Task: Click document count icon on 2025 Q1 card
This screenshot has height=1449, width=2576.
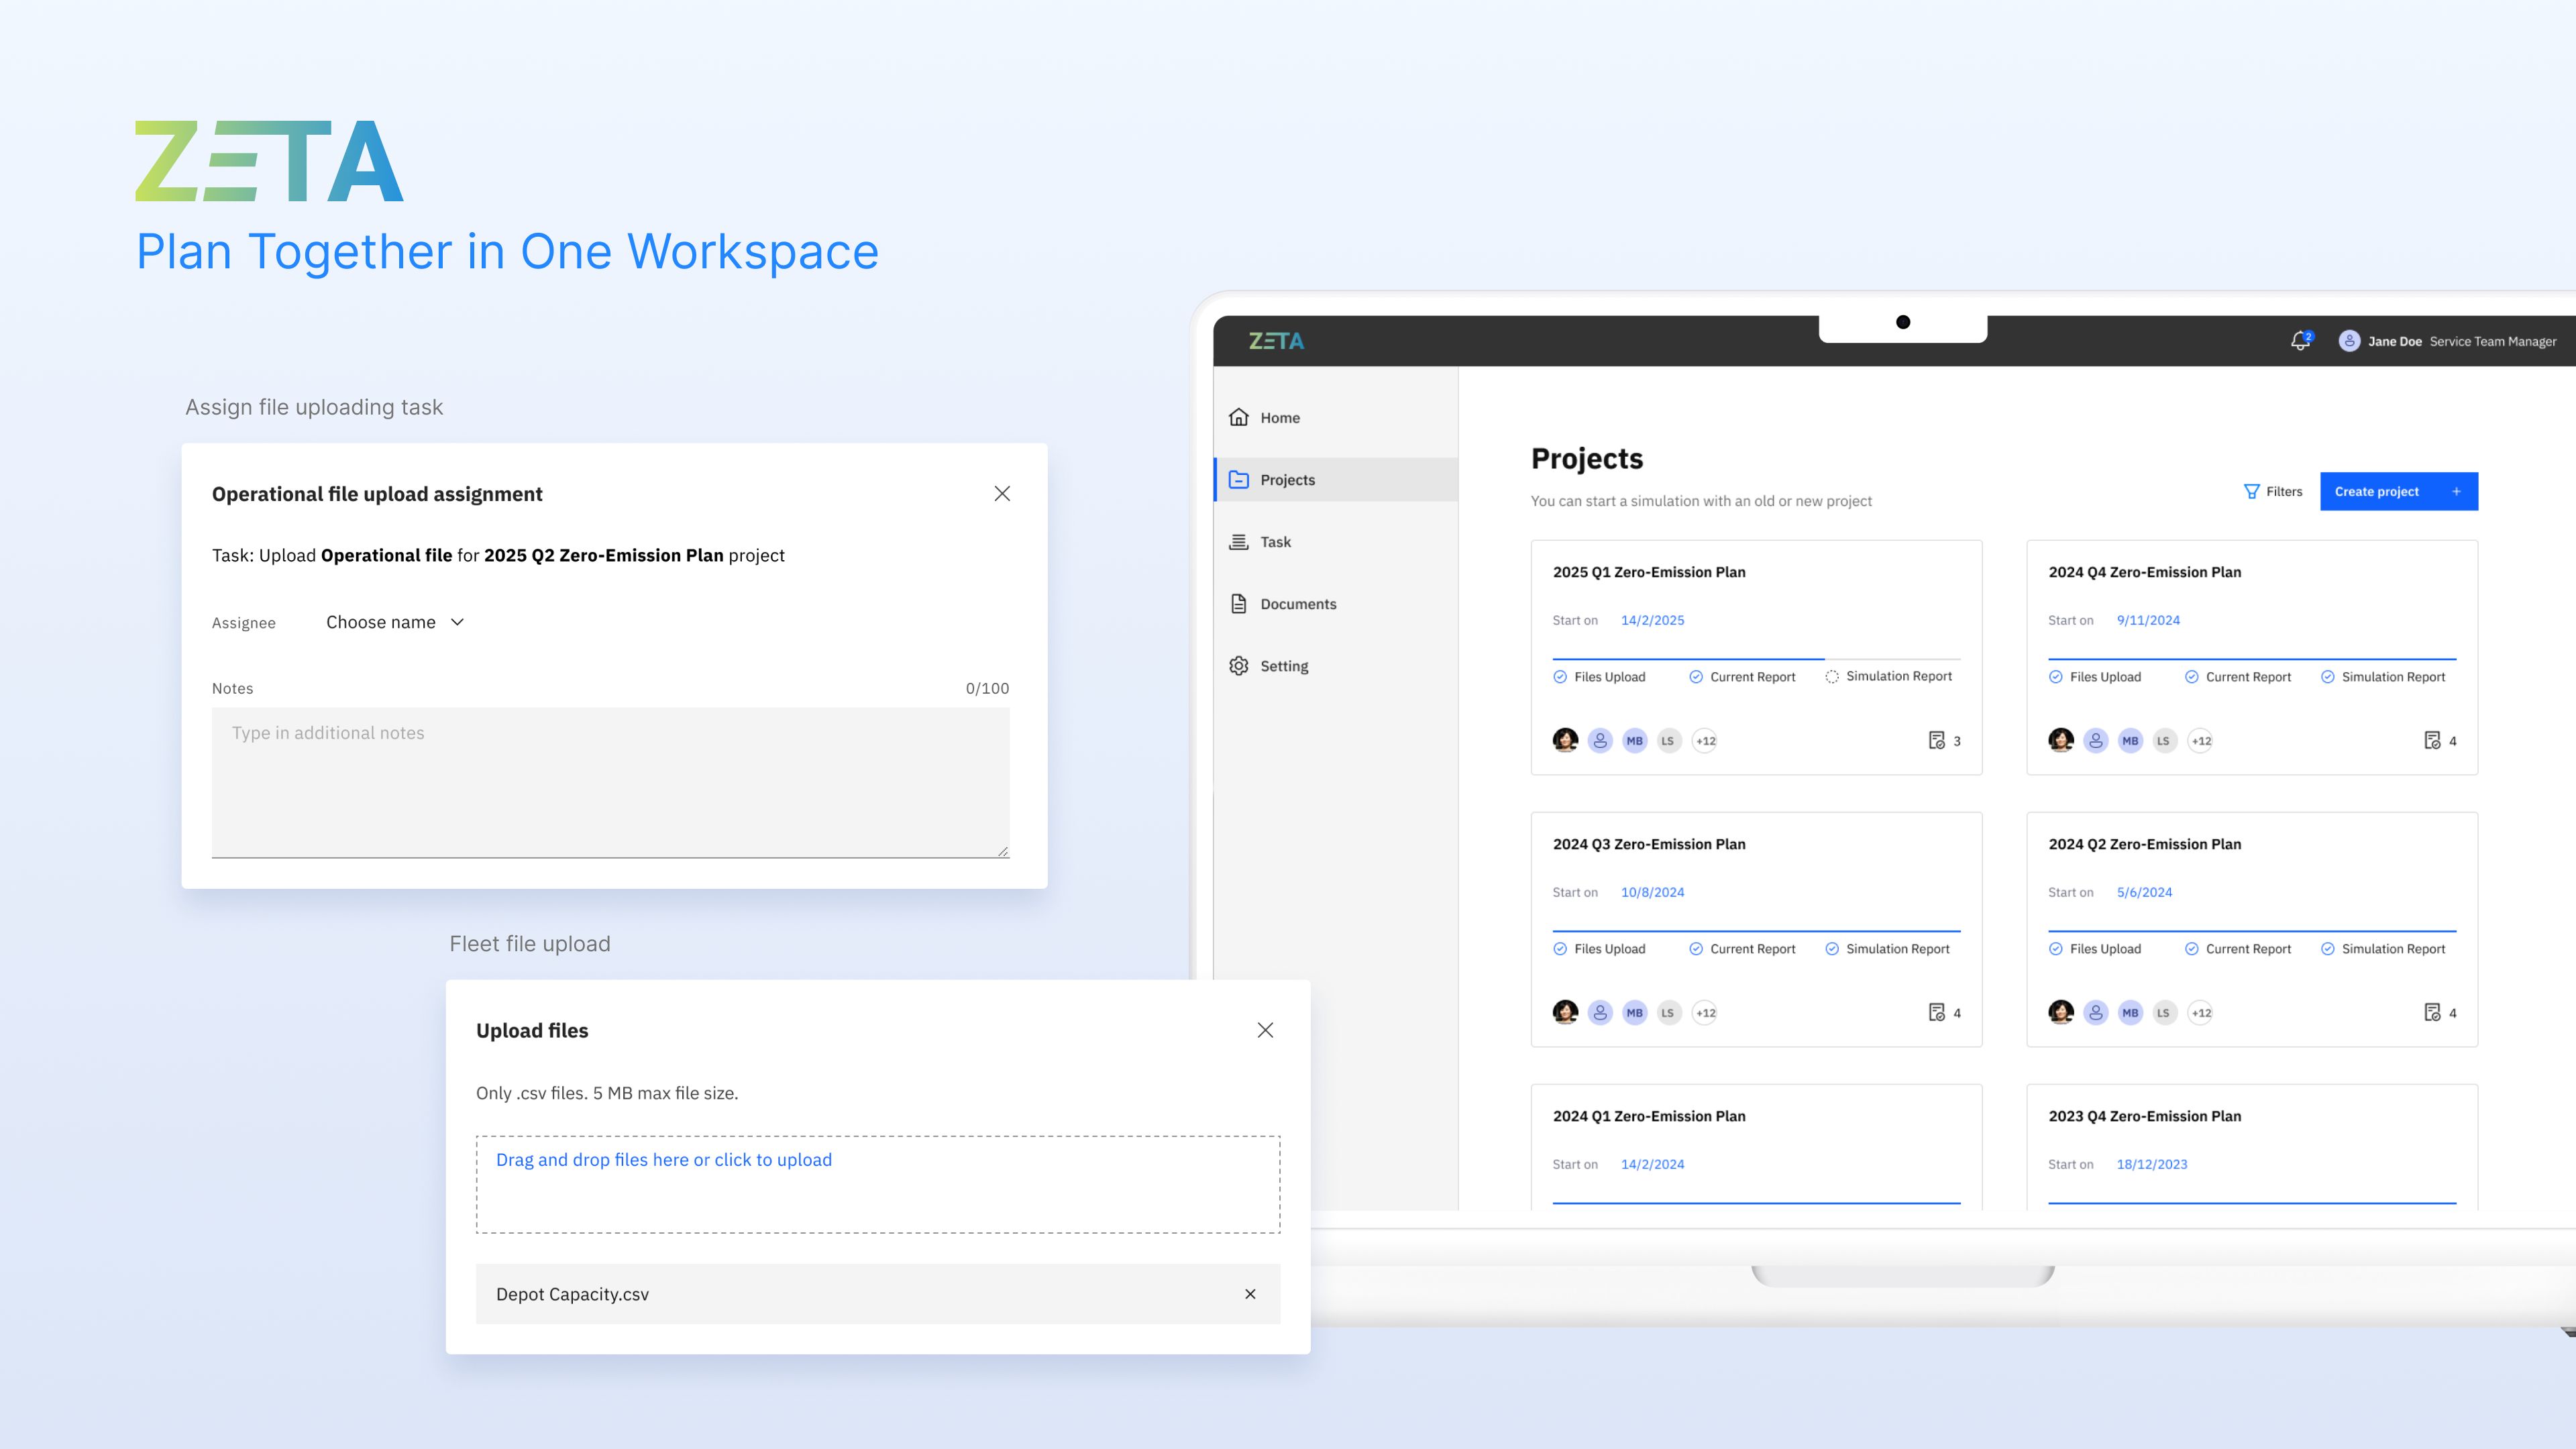Action: coord(1936,741)
